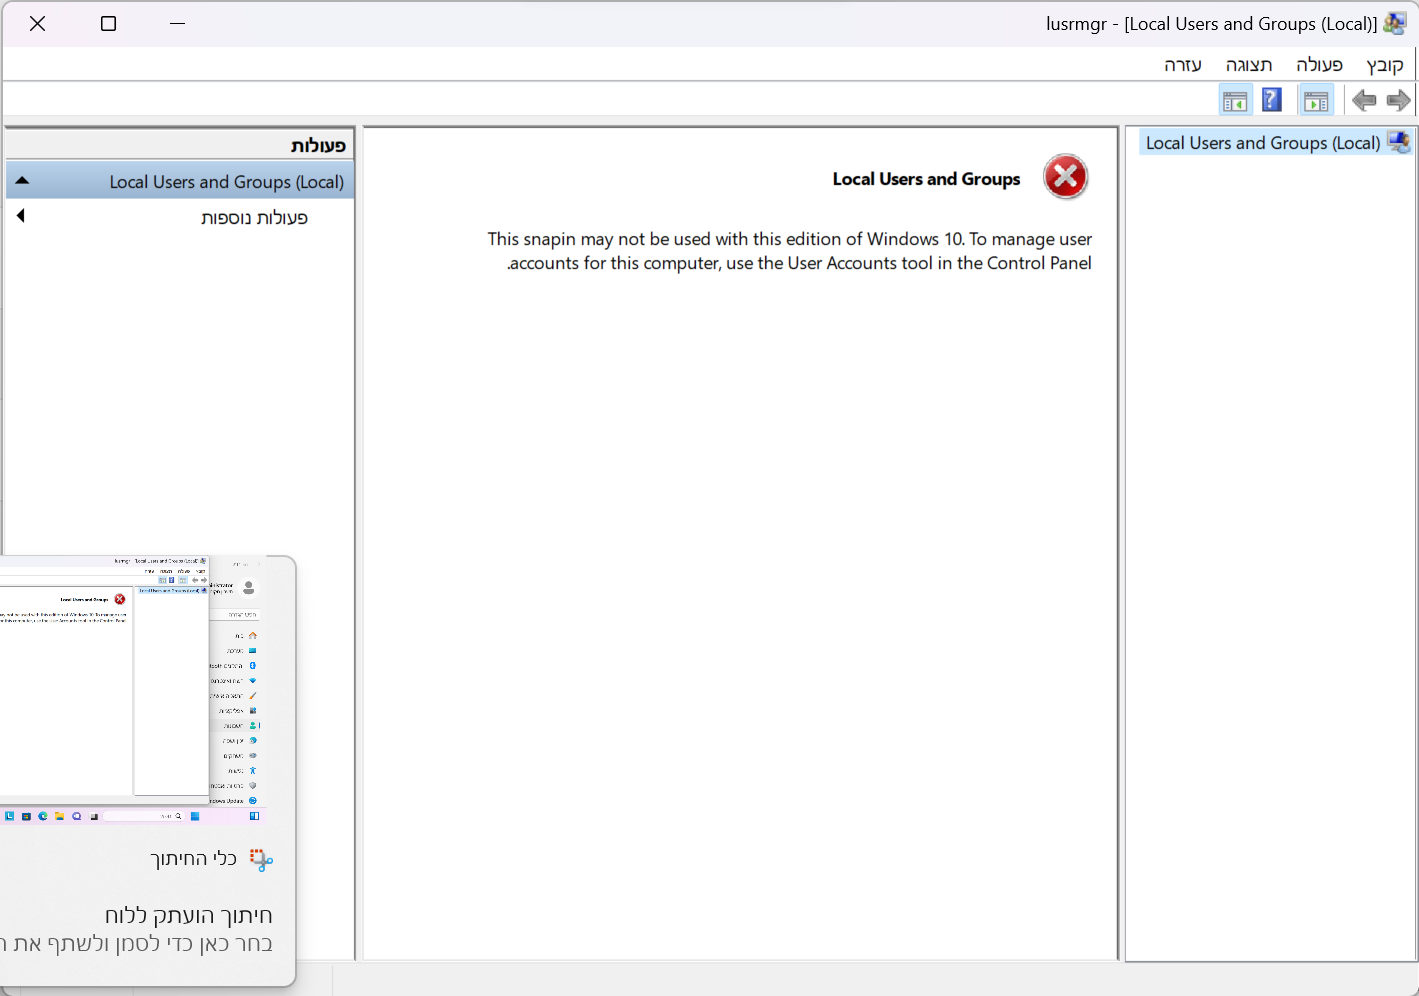Click the lusrmgr icon in the title bar
Screen dimensions: 1419x996
[x=1395, y=24]
